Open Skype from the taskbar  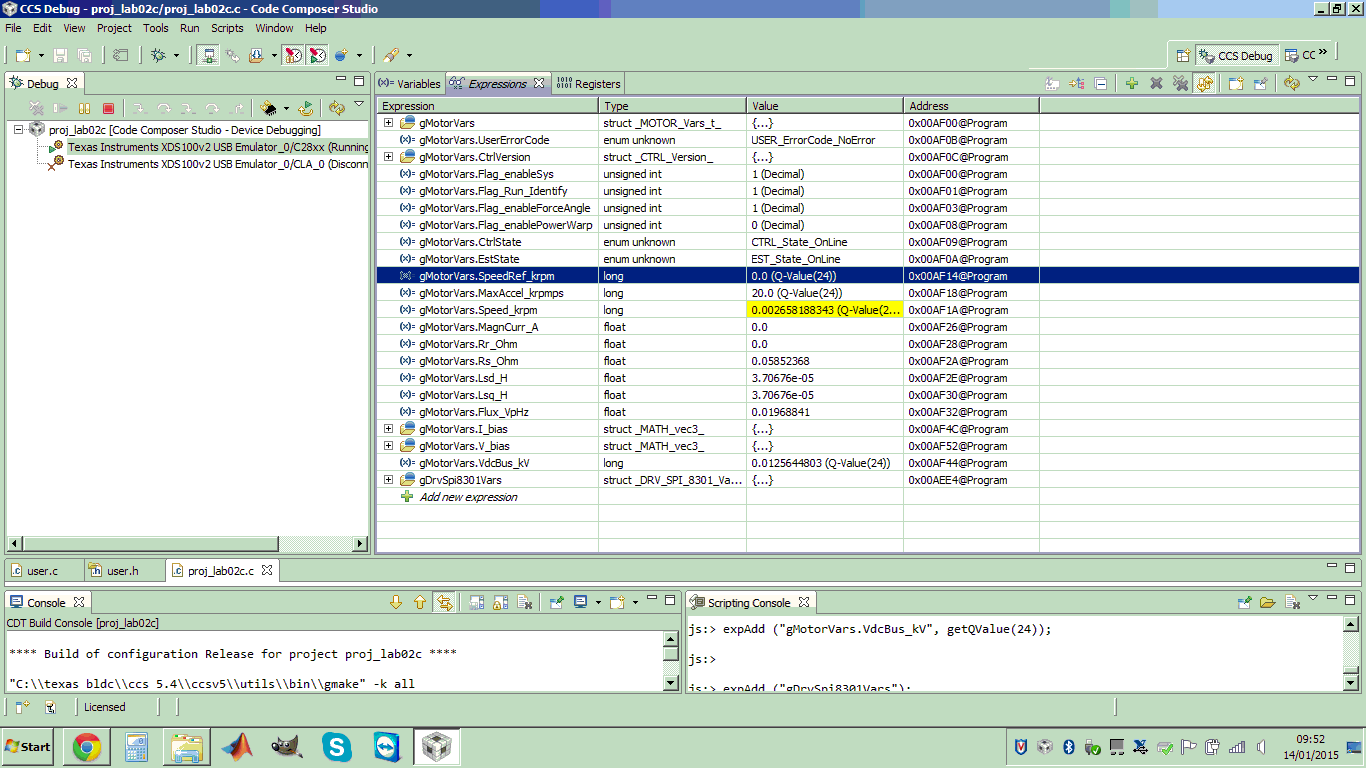click(337, 747)
